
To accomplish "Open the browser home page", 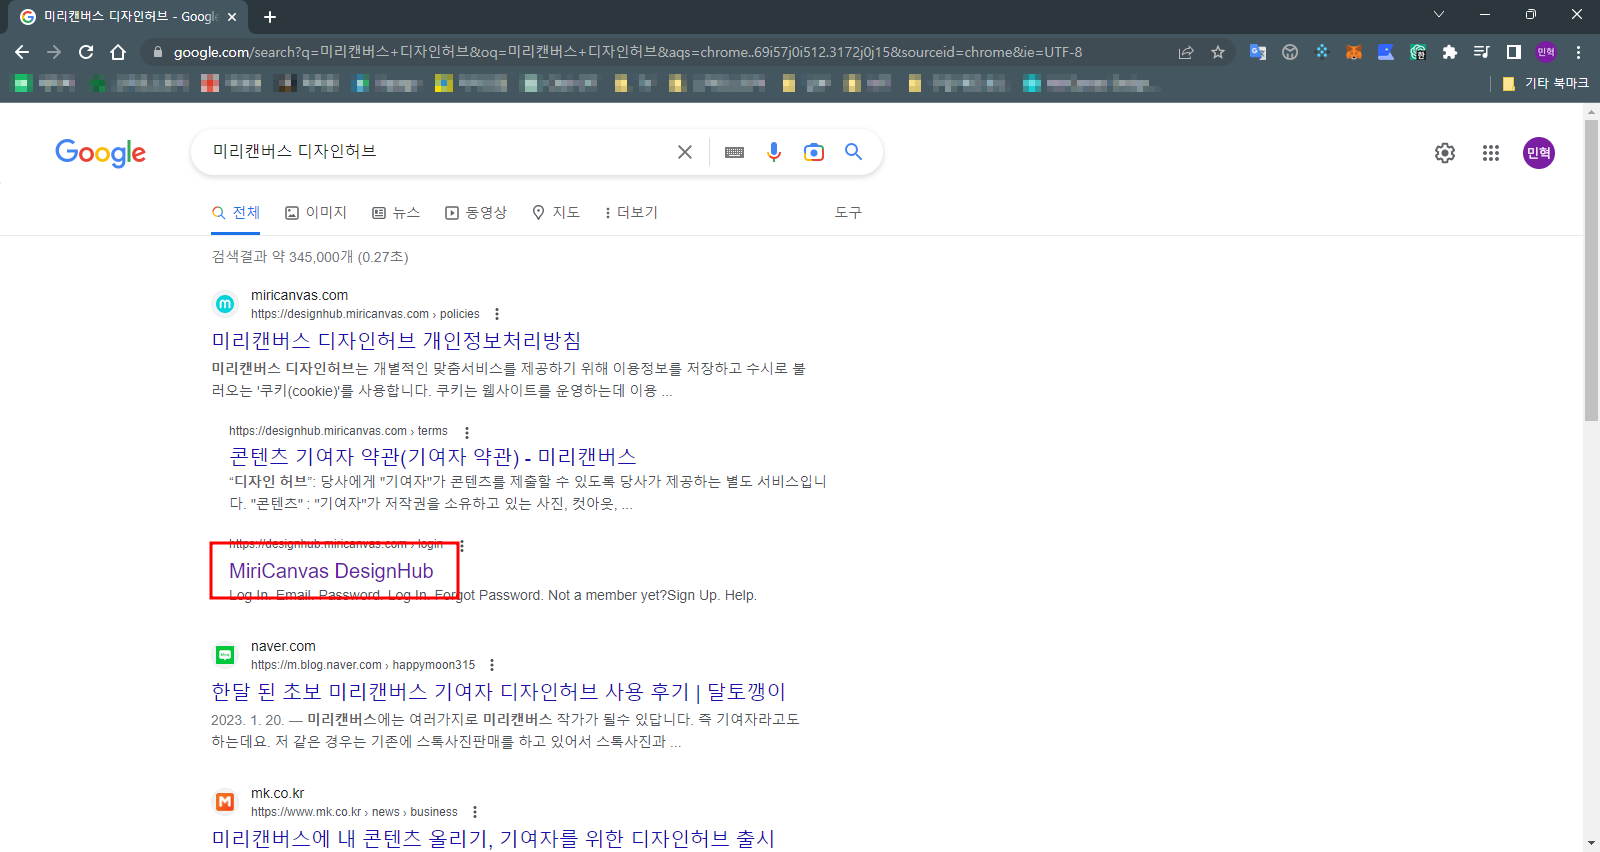I will coord(118,52).
